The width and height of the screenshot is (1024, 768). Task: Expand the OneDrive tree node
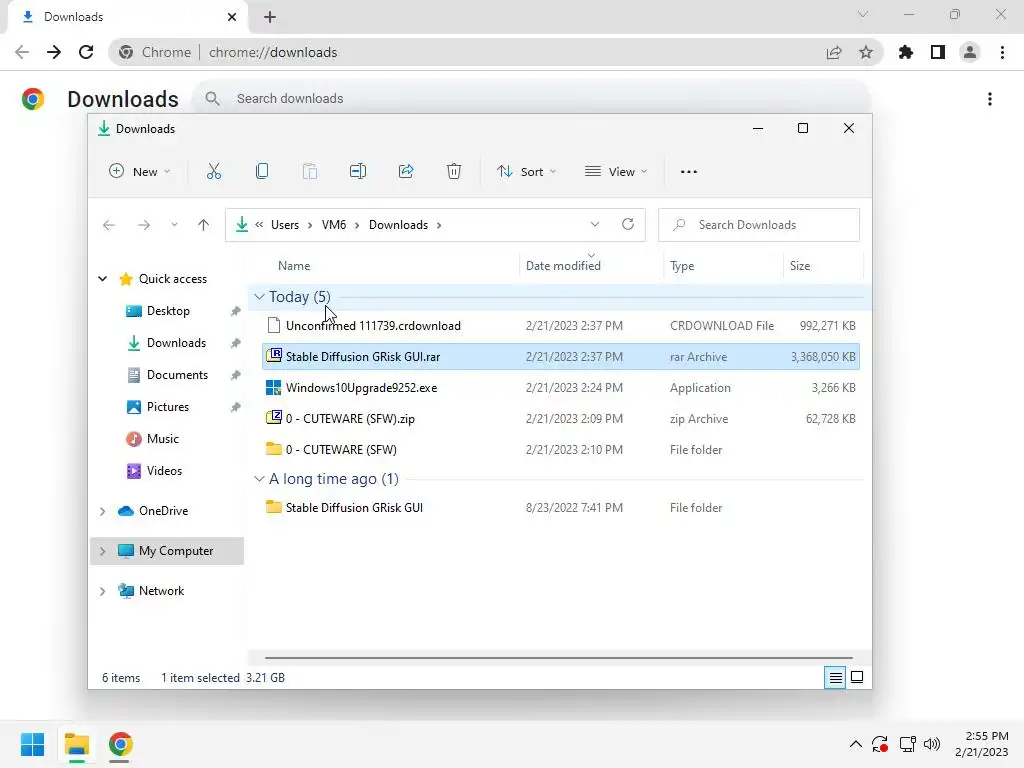pyautogui.click(x=103, y=511)
